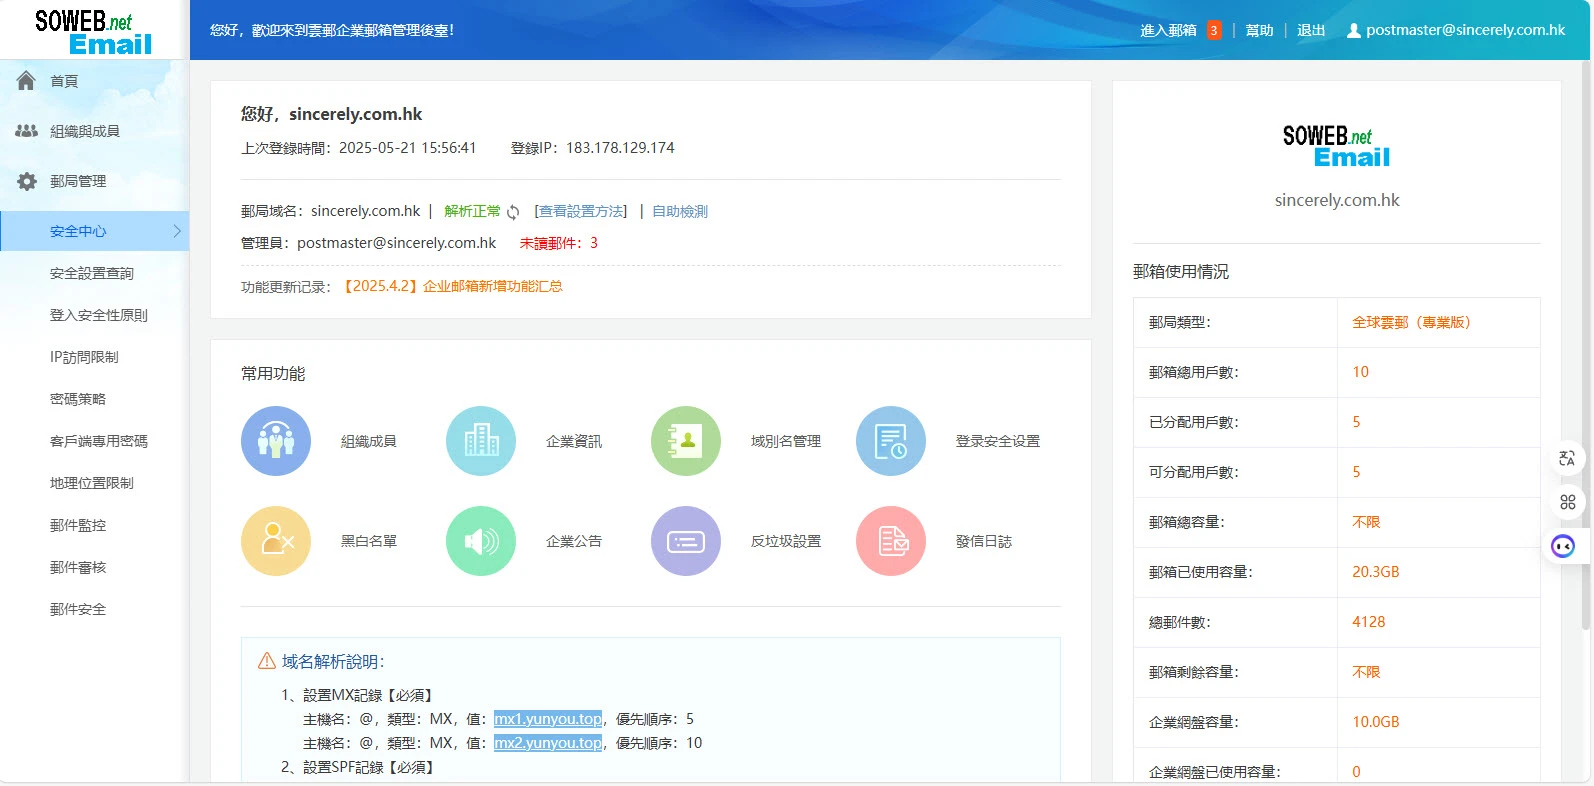Image resolution: width=1594 pixels, height=786 pixels.
Task: Open the 反垃圾設置 icon
Action: coord(686,541)
